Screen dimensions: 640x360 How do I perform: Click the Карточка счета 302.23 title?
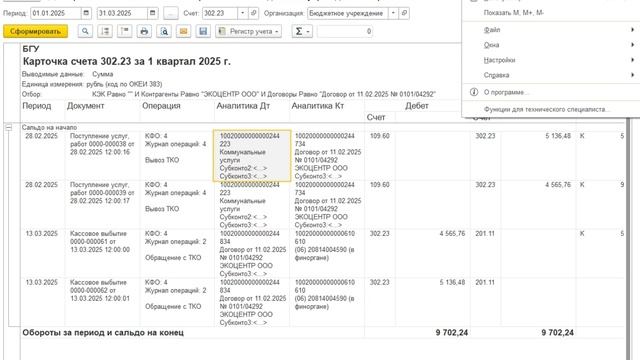[127, 62]
